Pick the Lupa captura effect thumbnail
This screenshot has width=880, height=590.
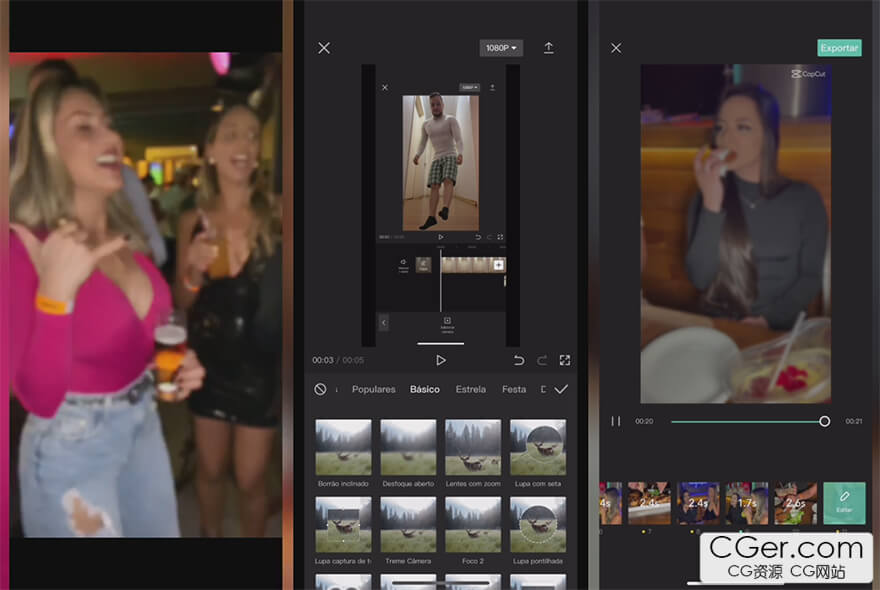tap(343, 525)
